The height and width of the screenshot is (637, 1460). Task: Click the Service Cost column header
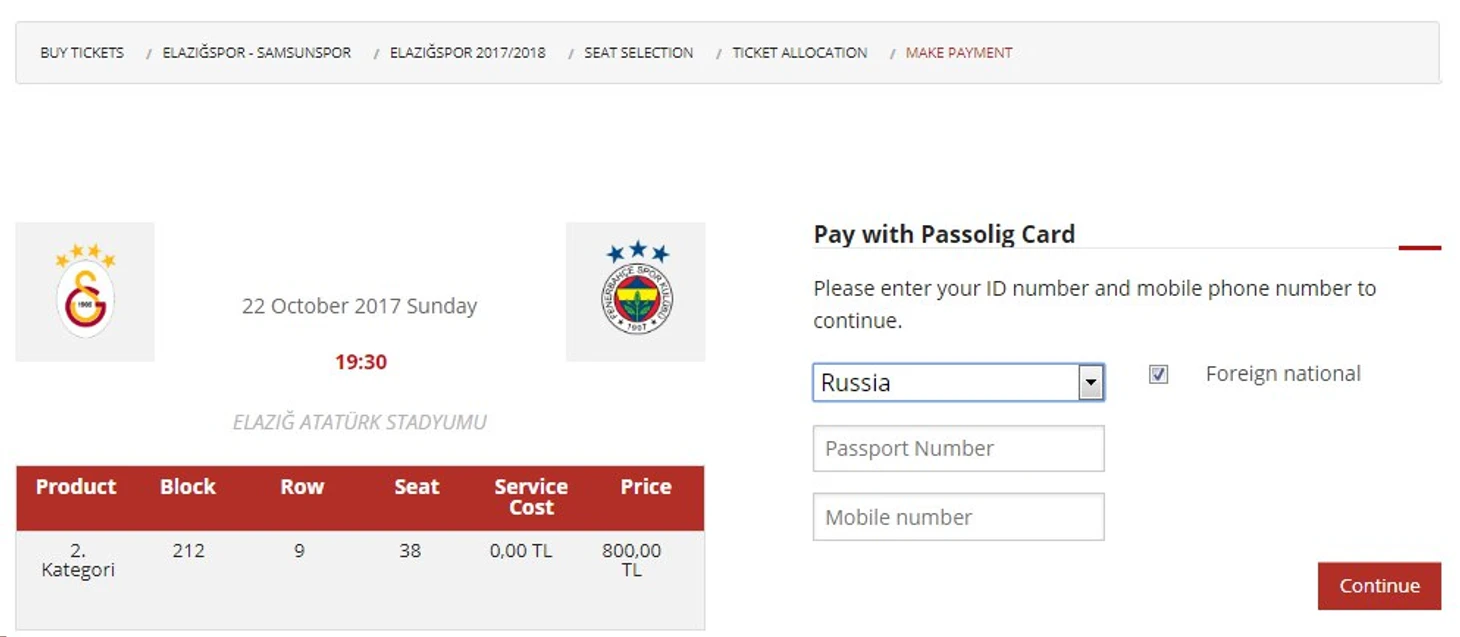tap(530, 497)
